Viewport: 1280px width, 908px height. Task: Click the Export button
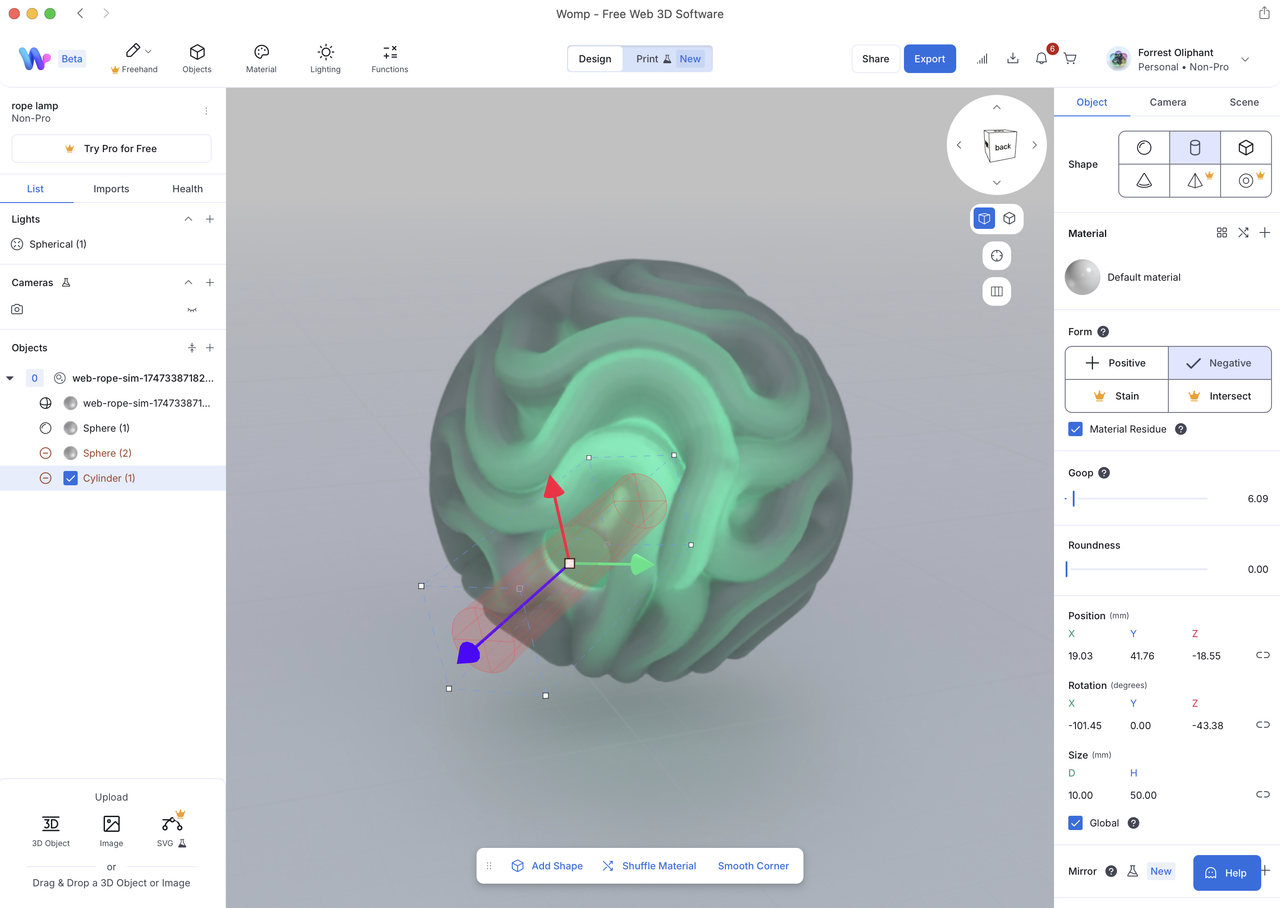pos(929,58)
